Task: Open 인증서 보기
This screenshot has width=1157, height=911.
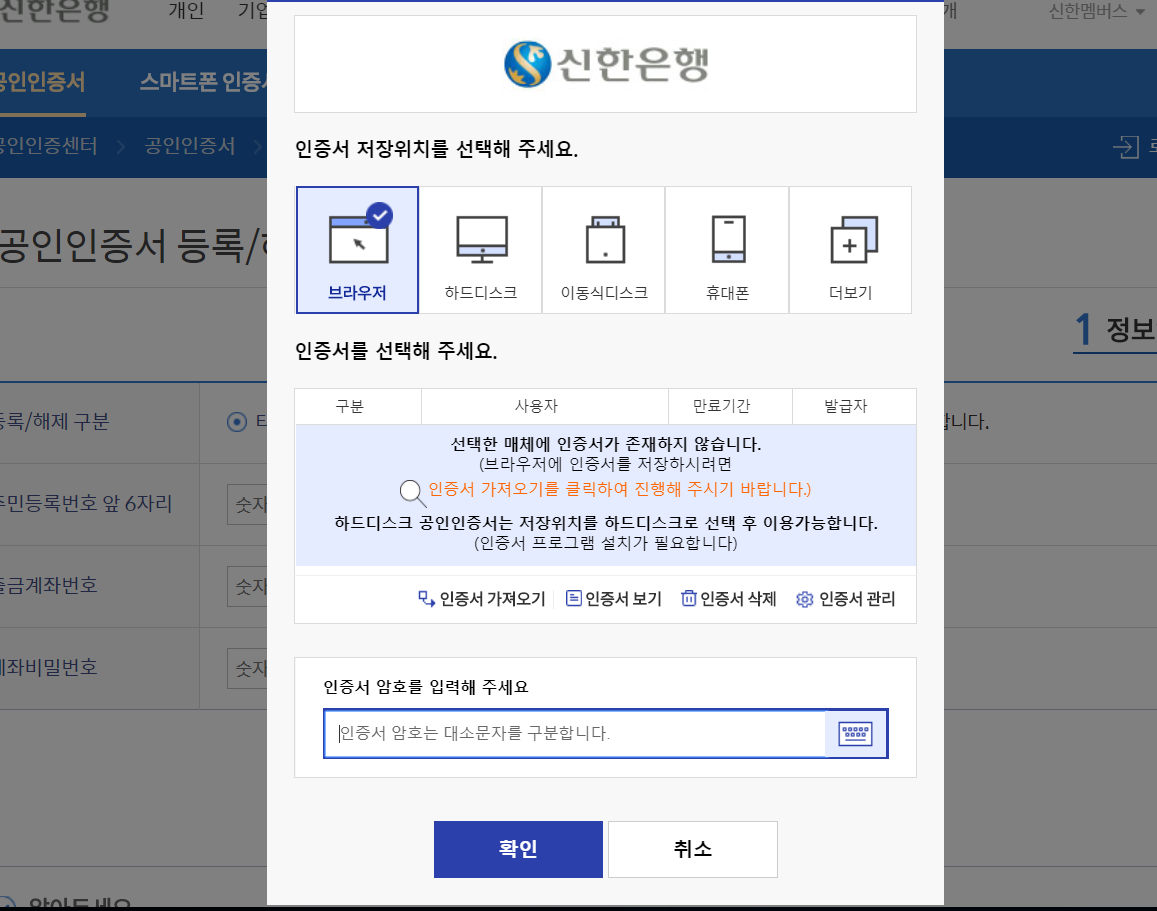Action: tap(614, 599)
